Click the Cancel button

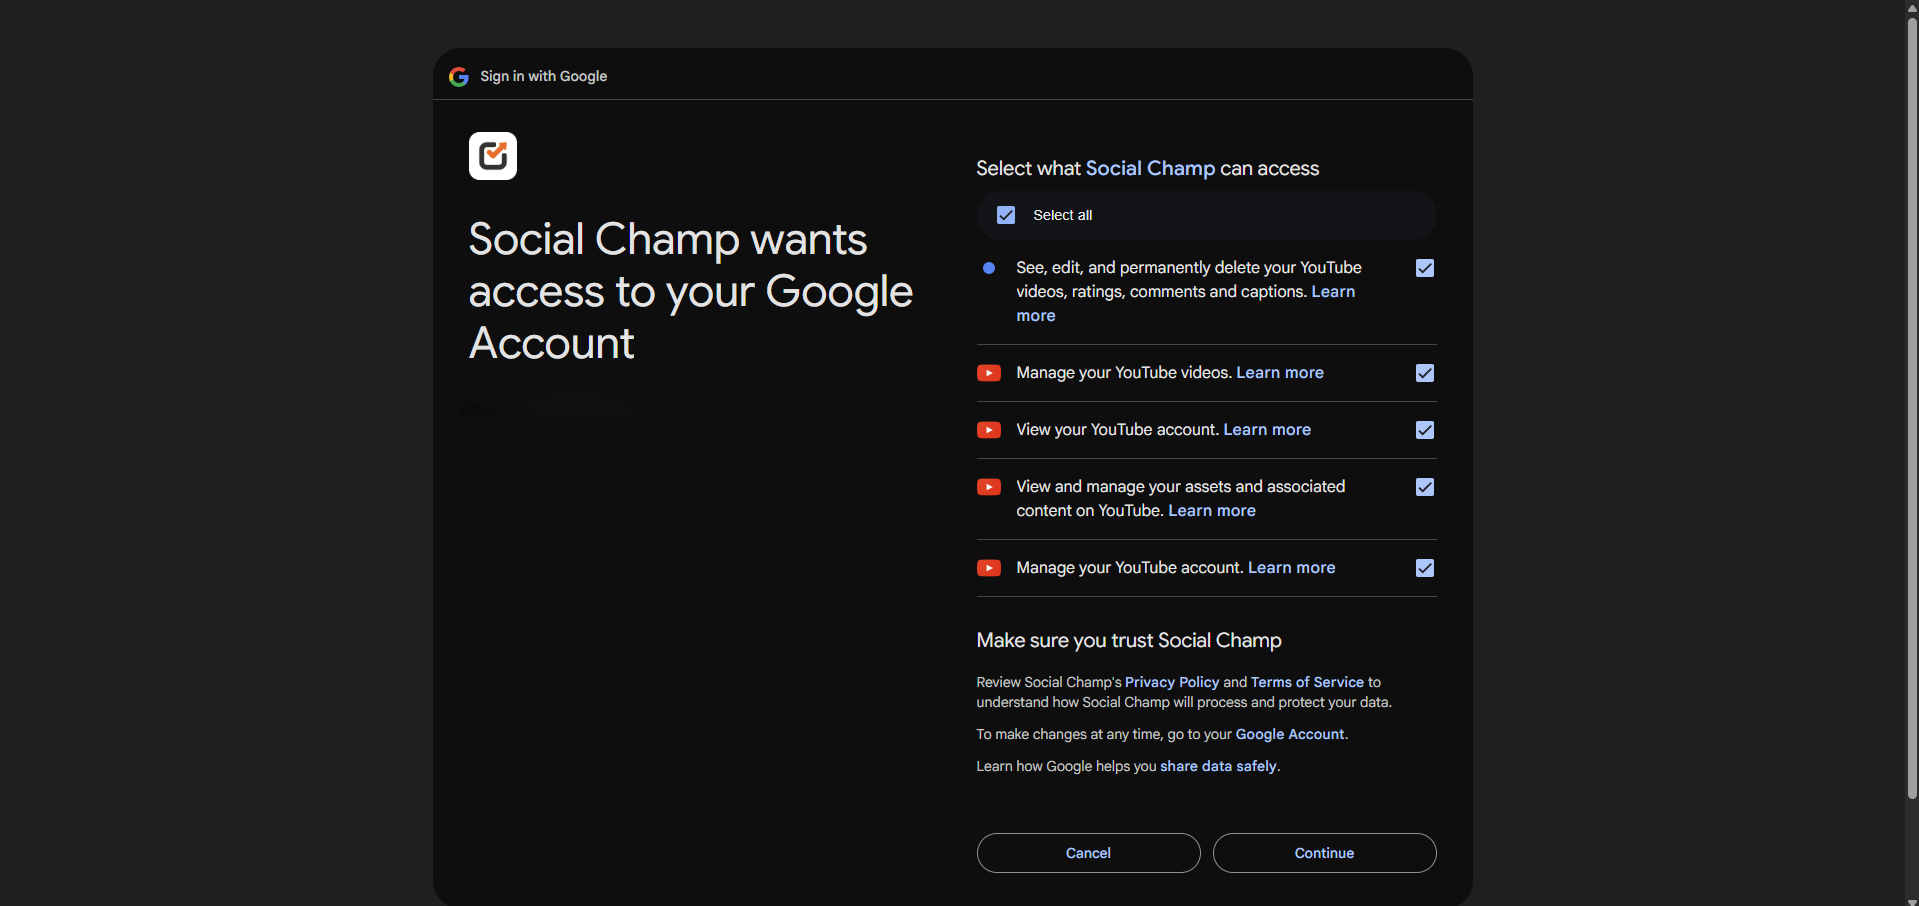coord(1088,853)
